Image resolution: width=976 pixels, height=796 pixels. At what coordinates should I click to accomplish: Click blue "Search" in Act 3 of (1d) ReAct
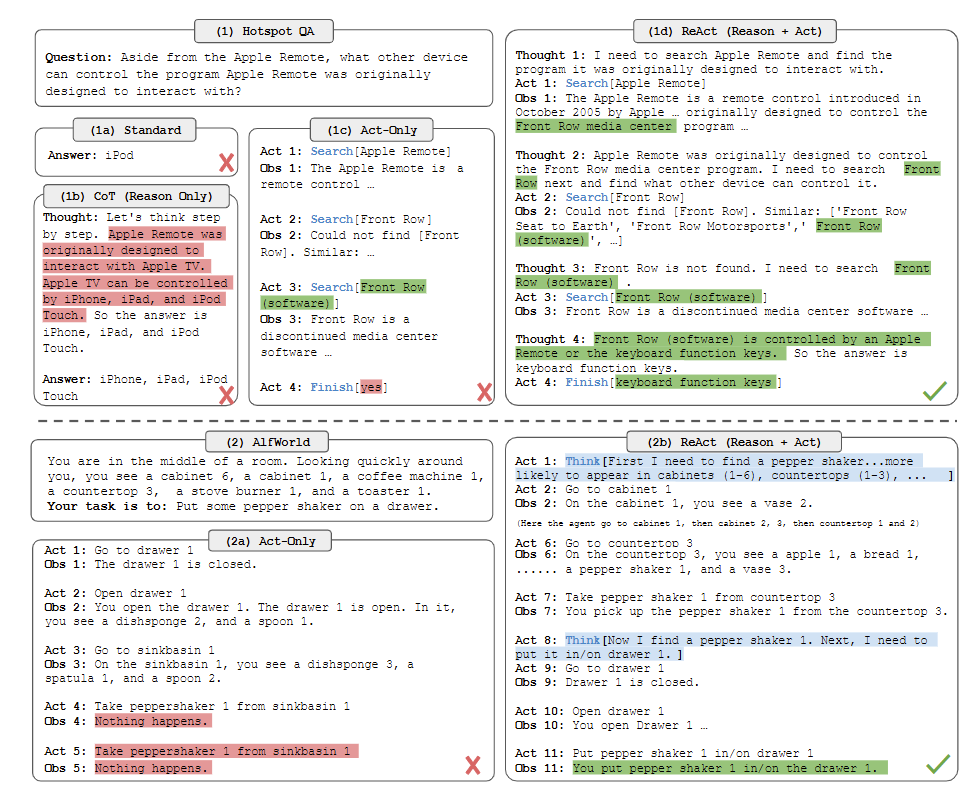pyautogui.click(x=586, y=297)
